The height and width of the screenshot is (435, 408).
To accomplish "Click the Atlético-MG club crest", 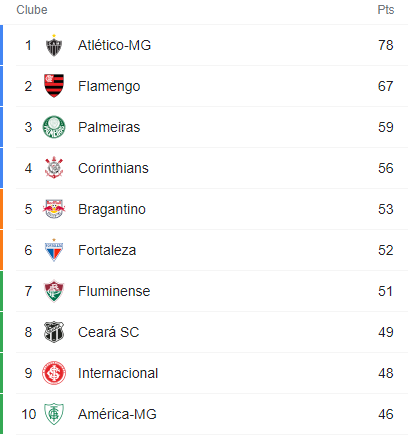I will pyautogui.click(x=54, y=45).
